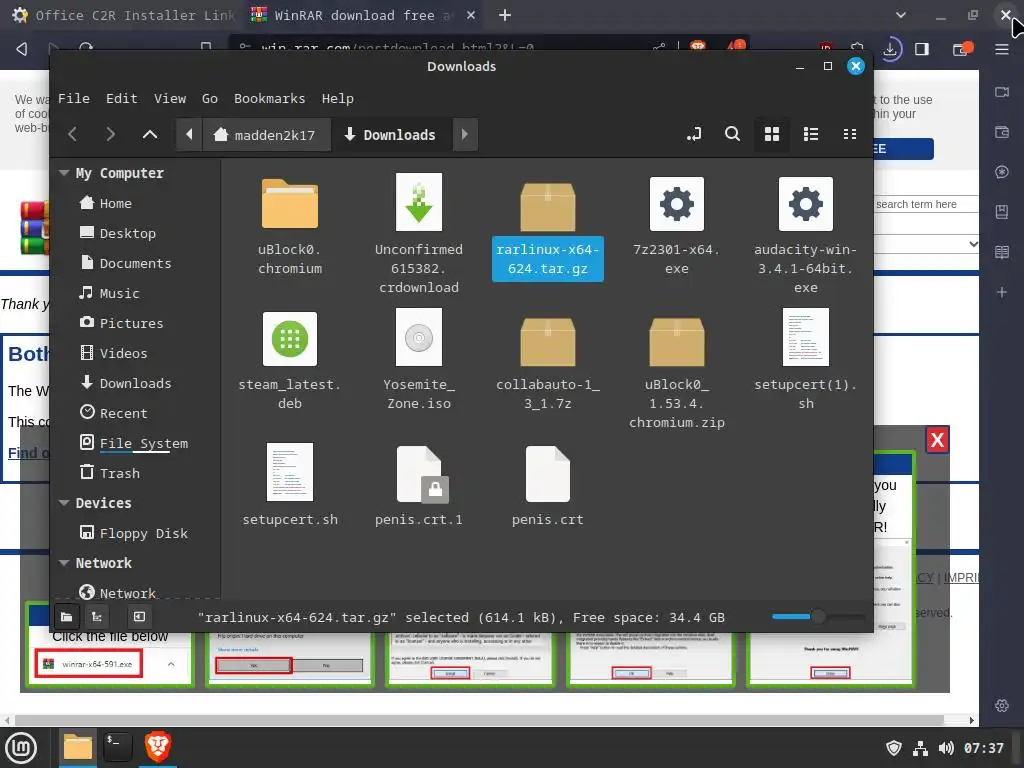Go up to parent folder
The height and width of the screenshot is (768, 1024).
coord(150,135)
